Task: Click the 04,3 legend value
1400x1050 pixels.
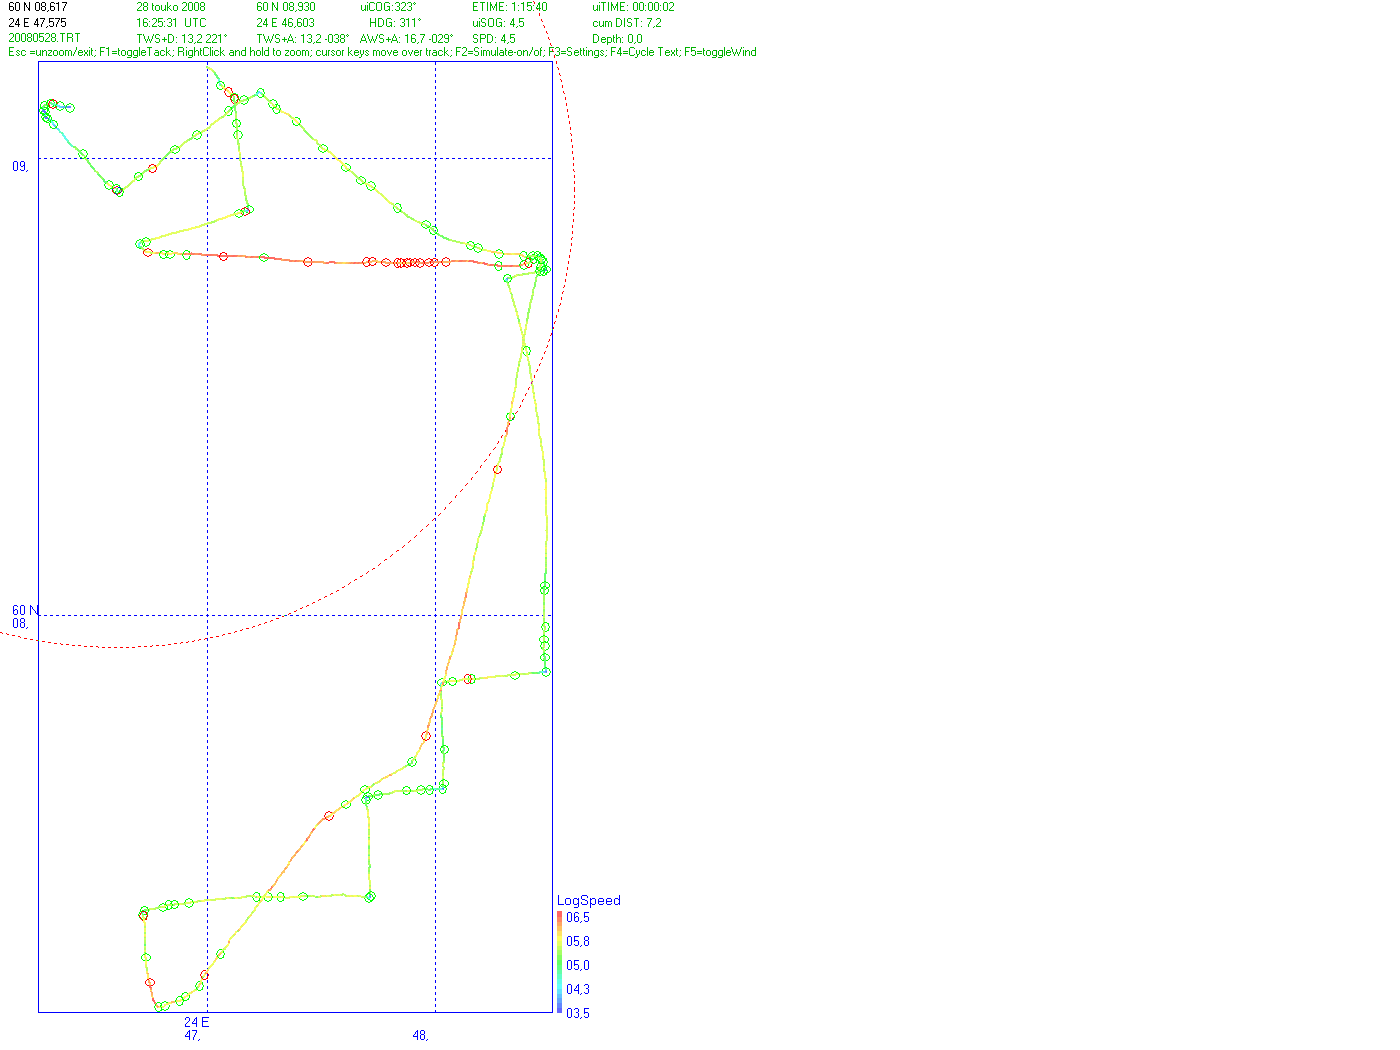Action: [x=578, y=989]
